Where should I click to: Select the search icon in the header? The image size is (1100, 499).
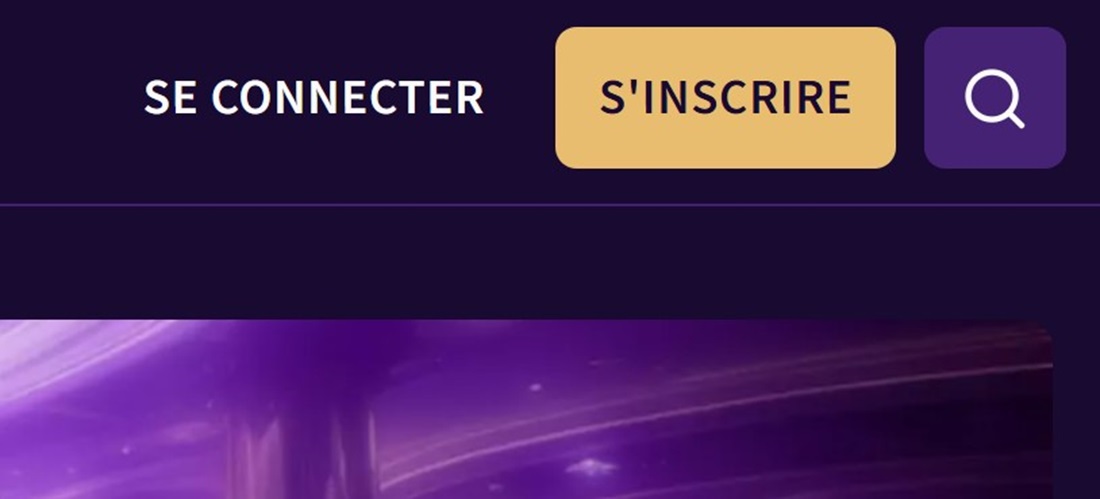coord(994,98)
